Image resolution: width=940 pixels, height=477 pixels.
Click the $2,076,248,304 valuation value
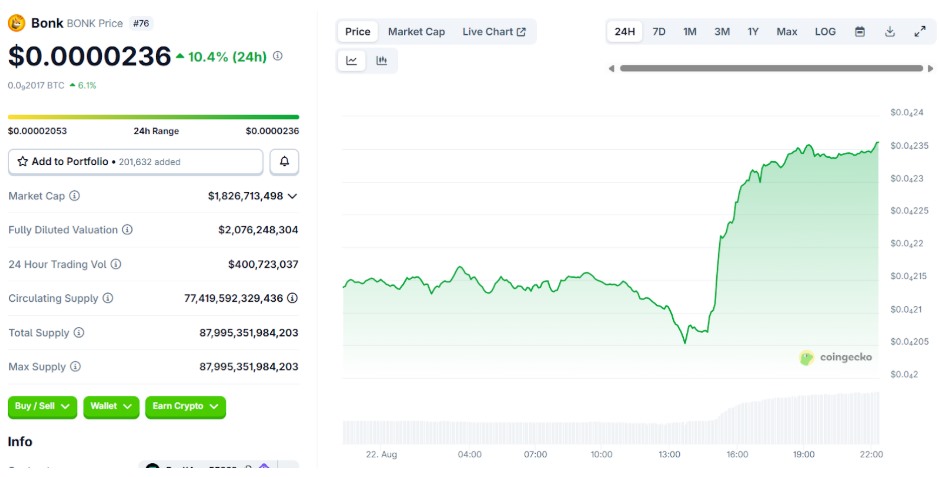point(258,230)
